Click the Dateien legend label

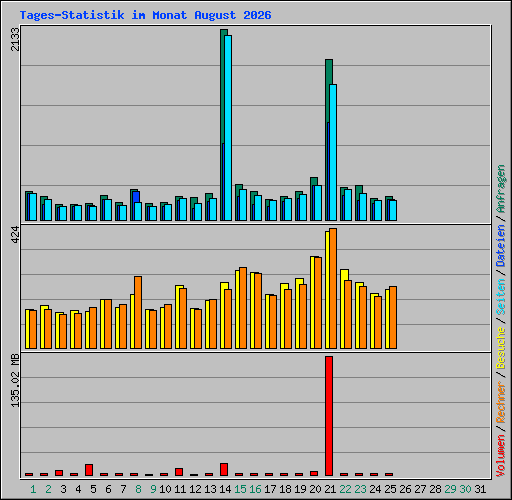[x=501, y=246]
